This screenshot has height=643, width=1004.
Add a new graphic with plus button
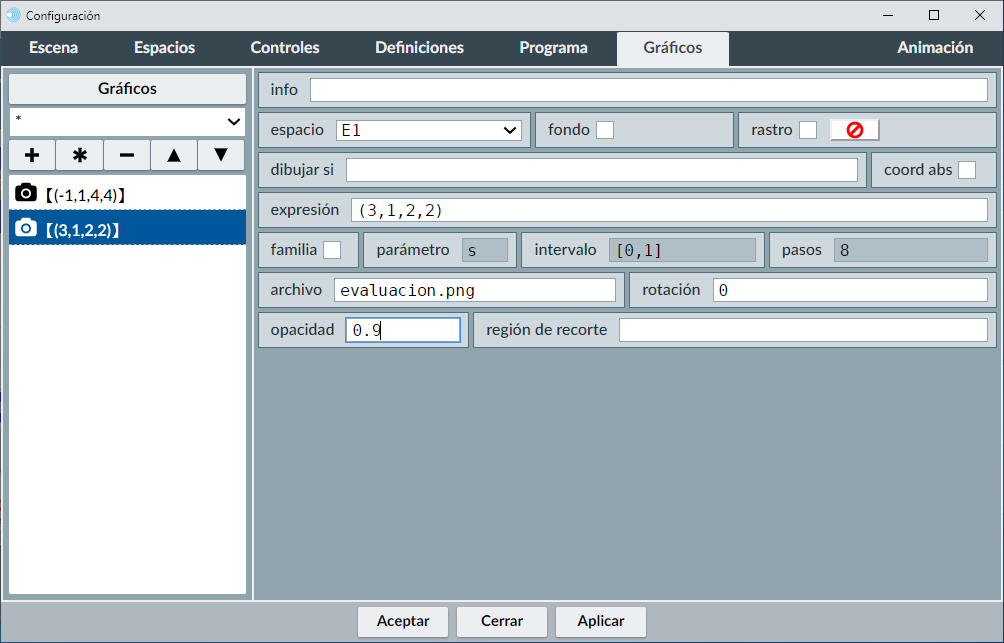click(32, 155)
